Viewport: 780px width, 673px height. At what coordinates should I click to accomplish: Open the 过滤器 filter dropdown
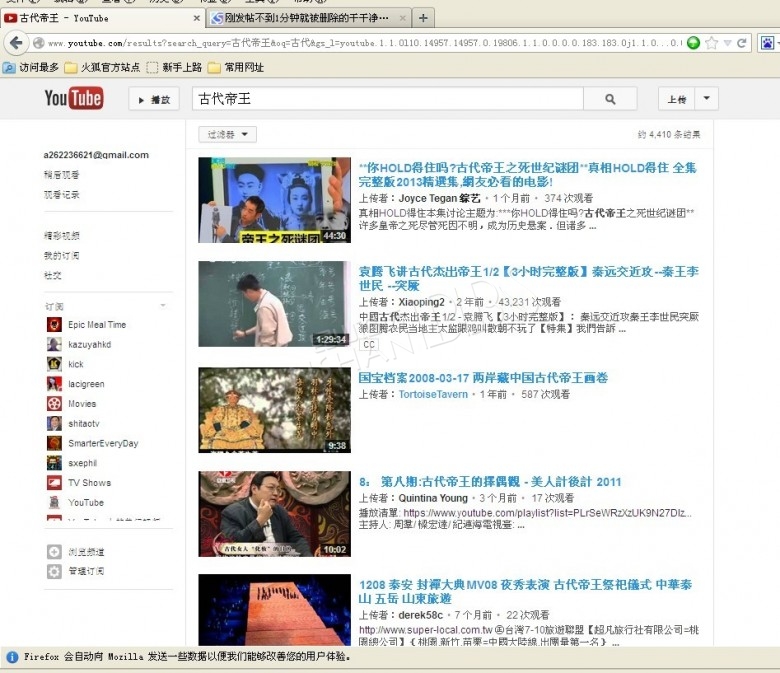pos(227,134)
